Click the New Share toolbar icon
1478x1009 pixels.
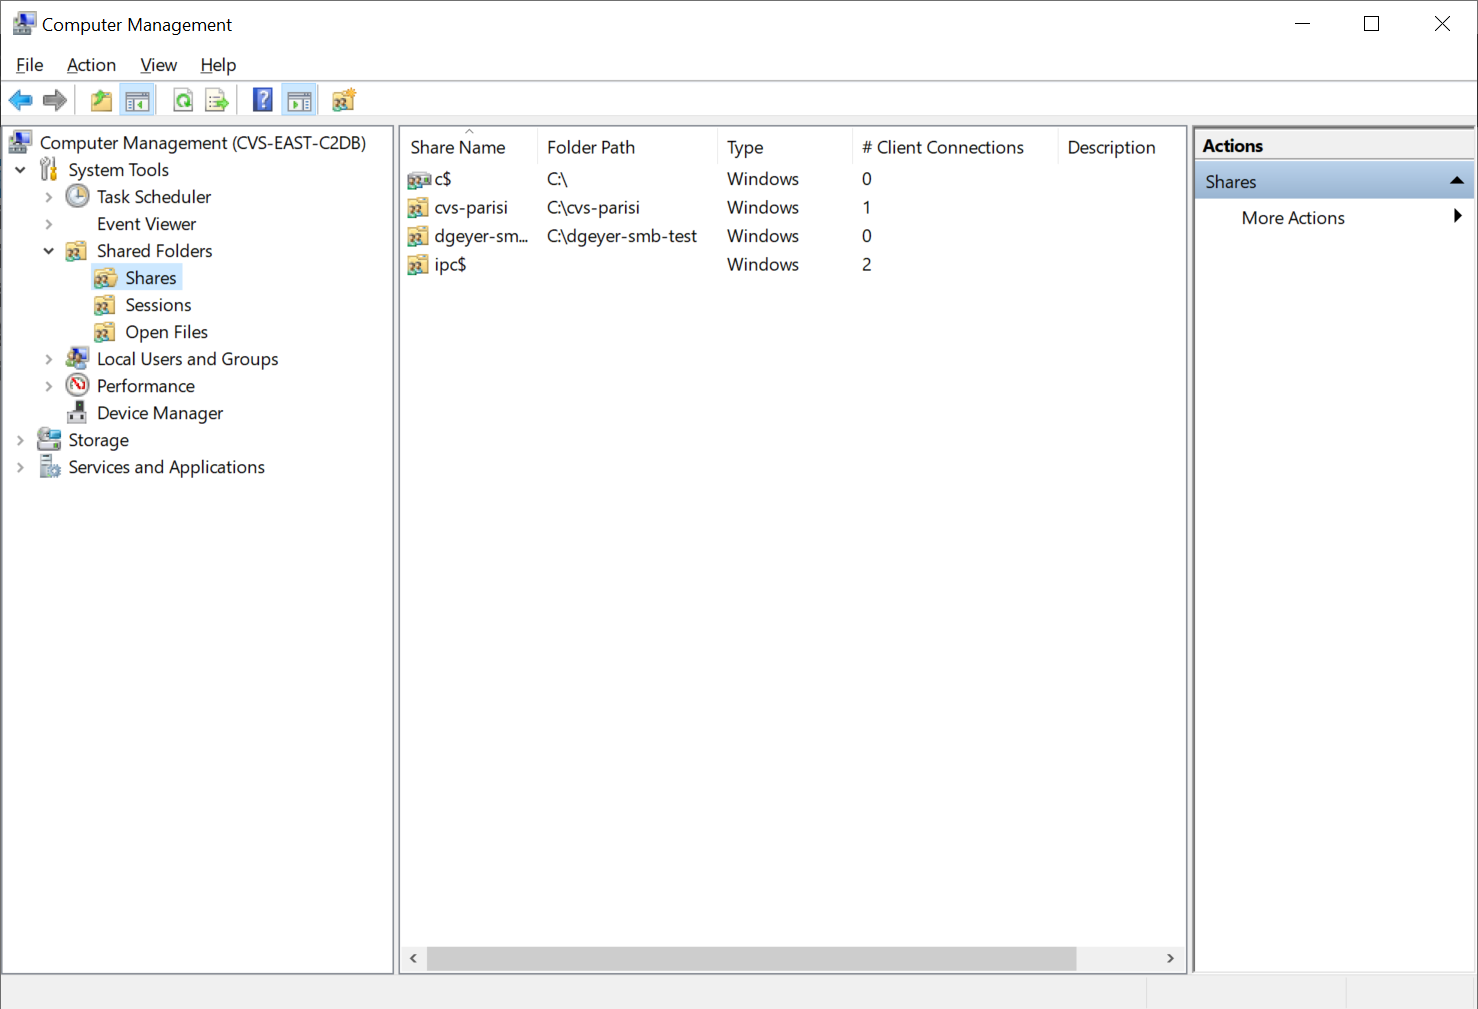(x=344, y=100)
